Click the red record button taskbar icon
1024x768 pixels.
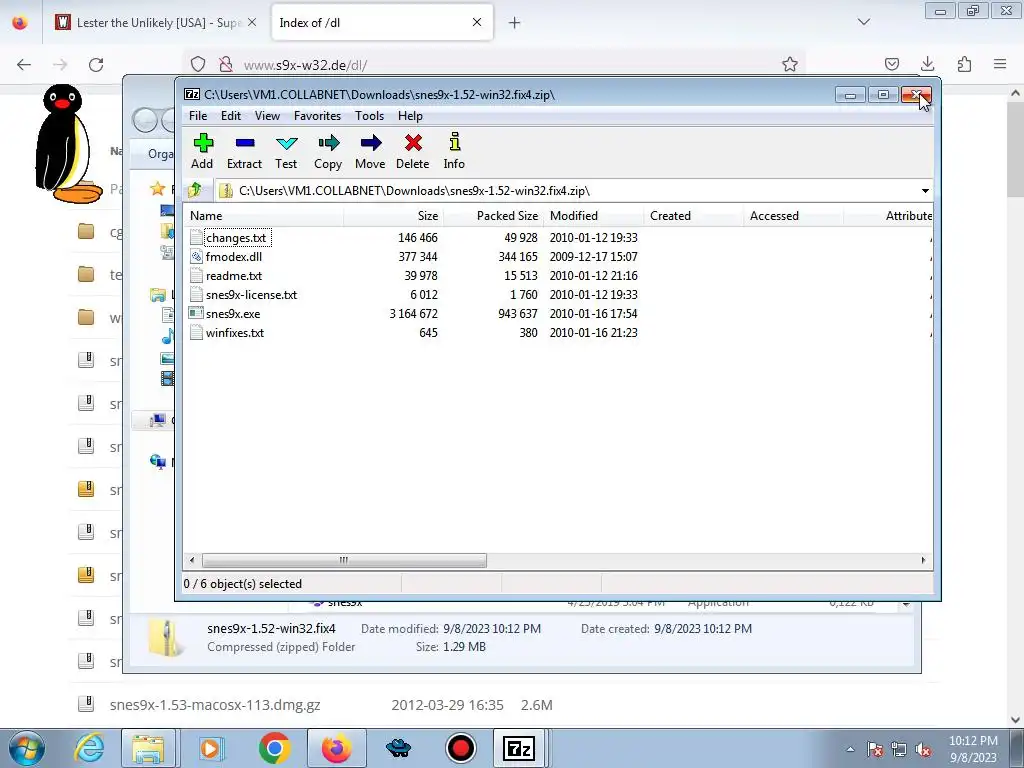tap(461, 748)
